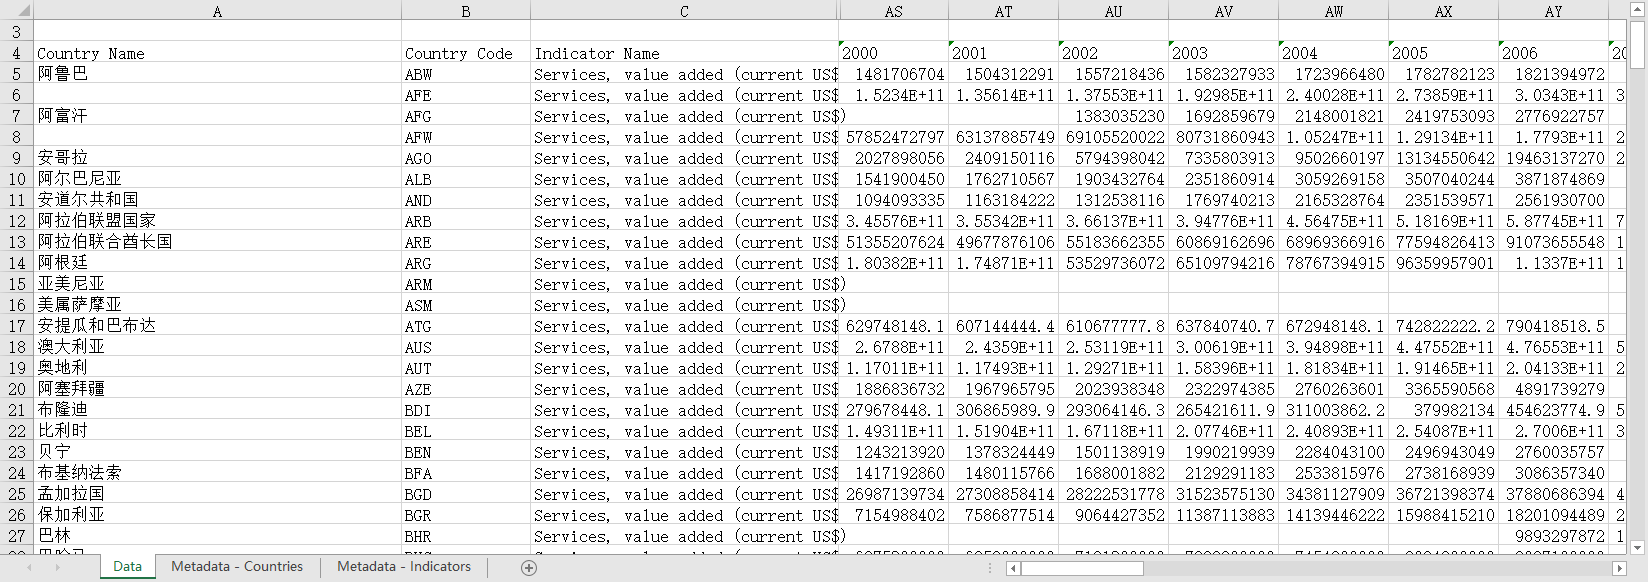Screen dimensions: 1648x582
Task: Select column AT header
Action: pyautogui.click(x=1004, y=11)
